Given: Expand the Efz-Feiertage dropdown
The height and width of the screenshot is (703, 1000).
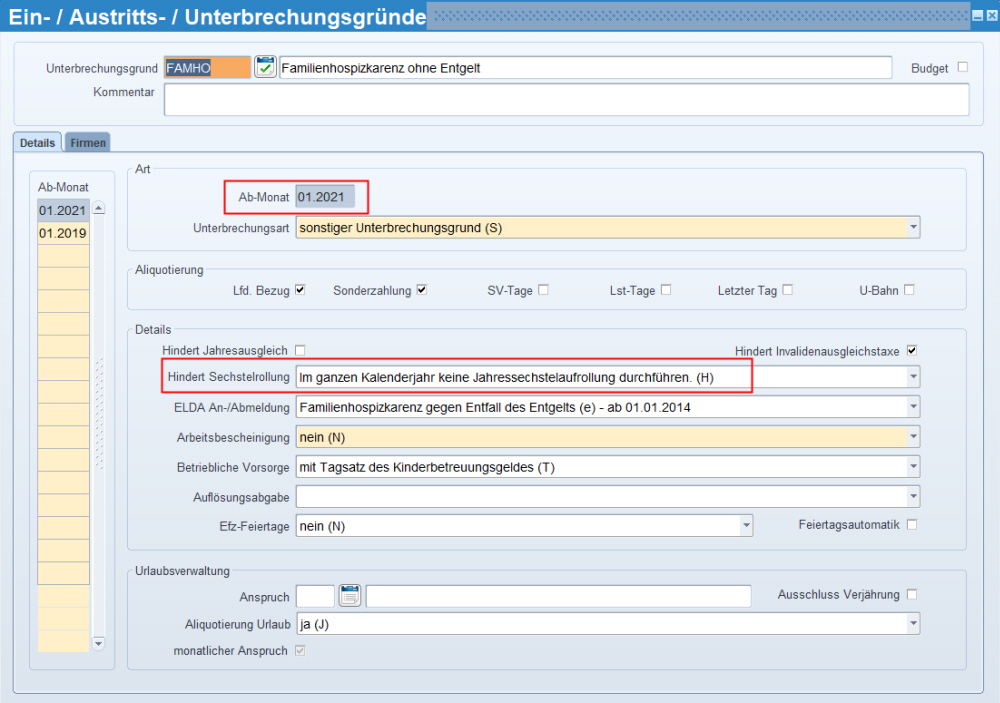Looking at the screenshot, I should 746,526.
